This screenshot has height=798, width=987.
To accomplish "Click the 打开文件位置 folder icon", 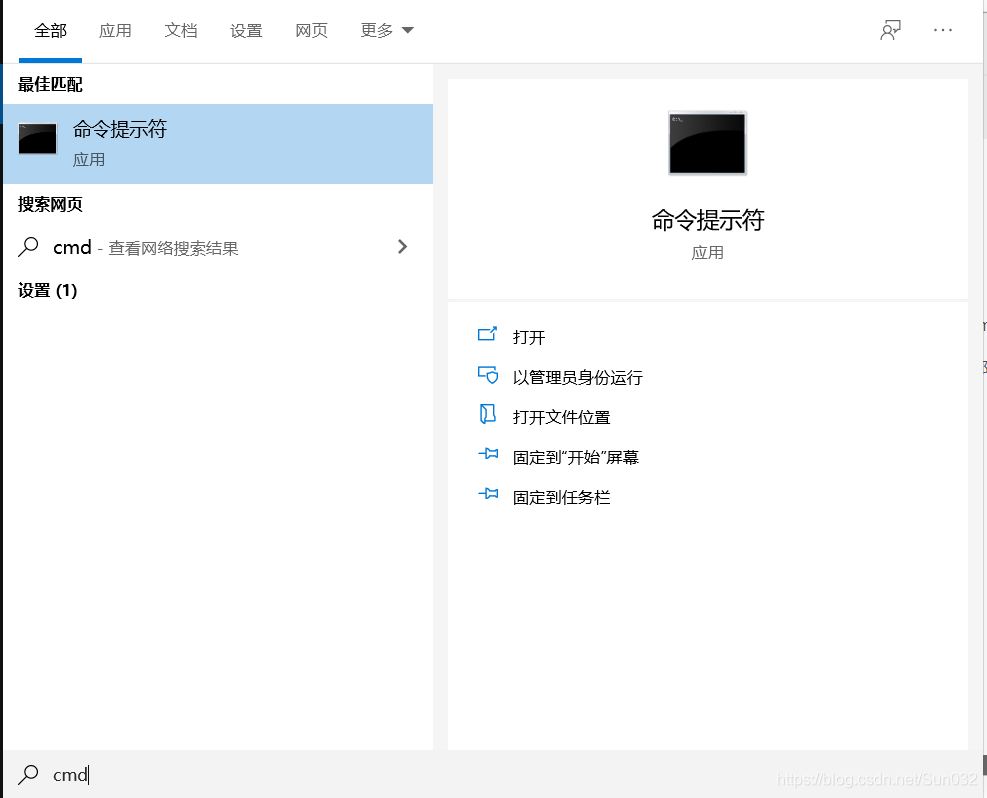I will point(489,416).
